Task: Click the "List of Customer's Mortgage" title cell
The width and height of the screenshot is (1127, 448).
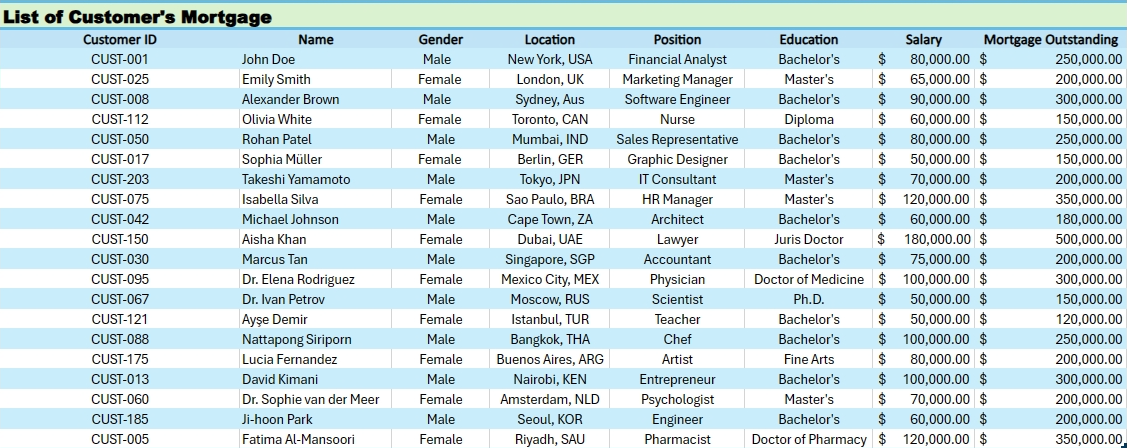Action: pyautogui.click(x=137, y=17)
